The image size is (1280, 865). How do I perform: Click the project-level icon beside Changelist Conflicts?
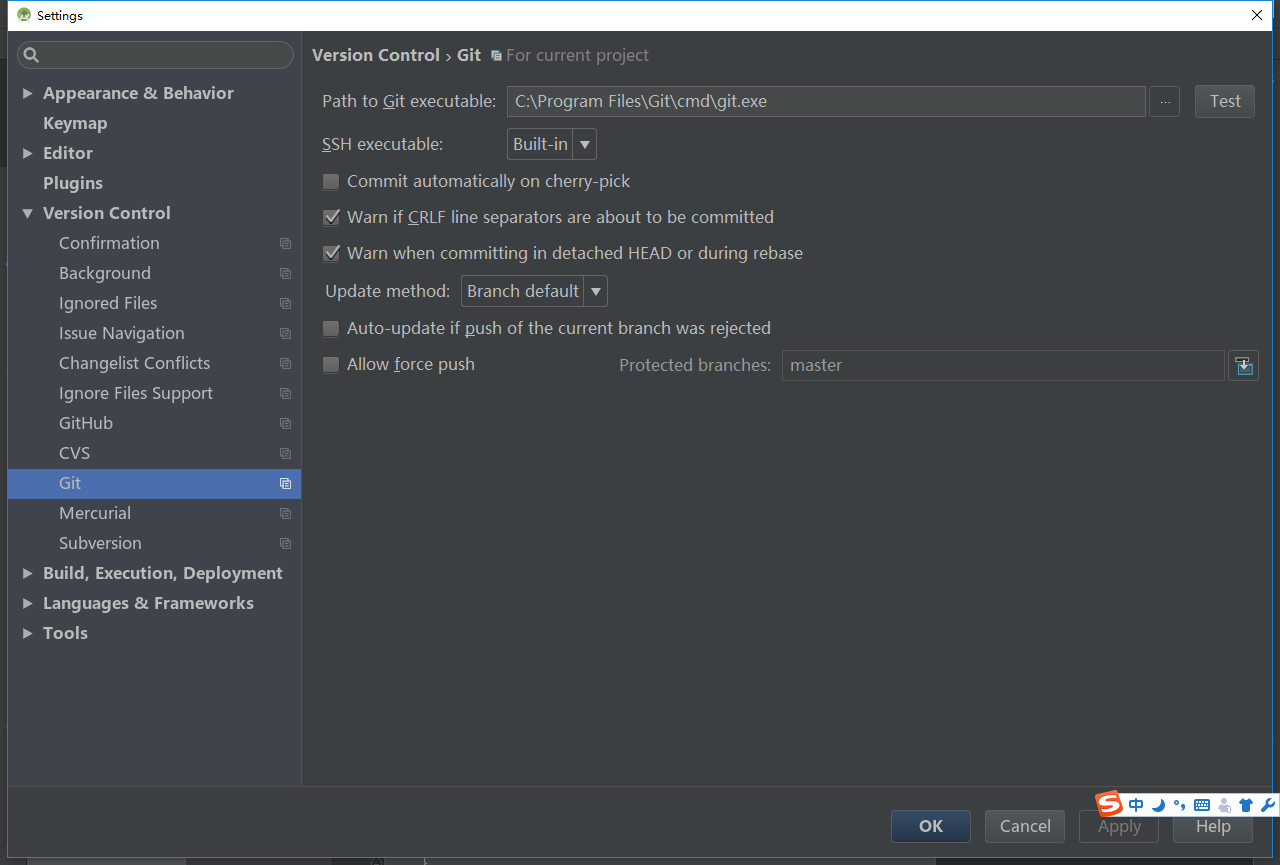click(285, 363)
